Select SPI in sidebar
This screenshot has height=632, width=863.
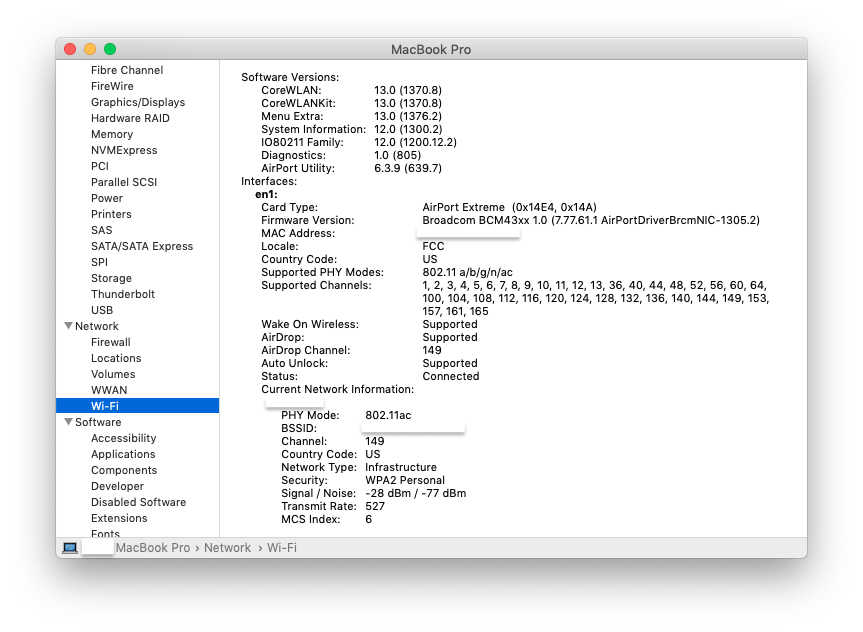[100, 262]
